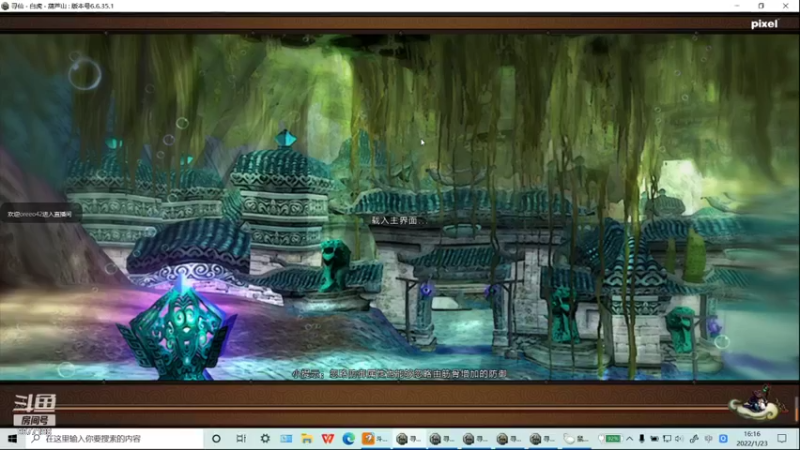This screenshot has height=450, width=800.
Task: Click the loading progress bar
Action: [393, 407]
